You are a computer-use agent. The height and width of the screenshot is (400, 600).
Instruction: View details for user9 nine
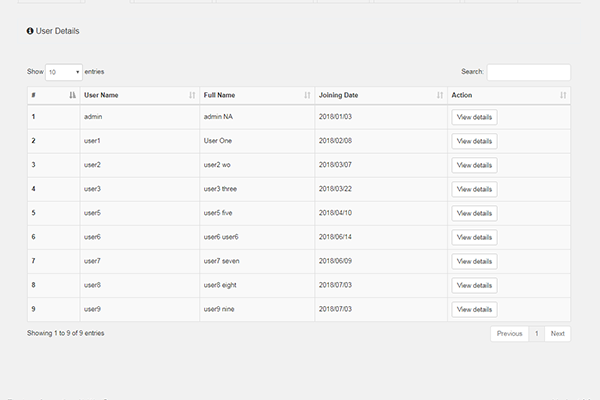(x=474, y=309)
